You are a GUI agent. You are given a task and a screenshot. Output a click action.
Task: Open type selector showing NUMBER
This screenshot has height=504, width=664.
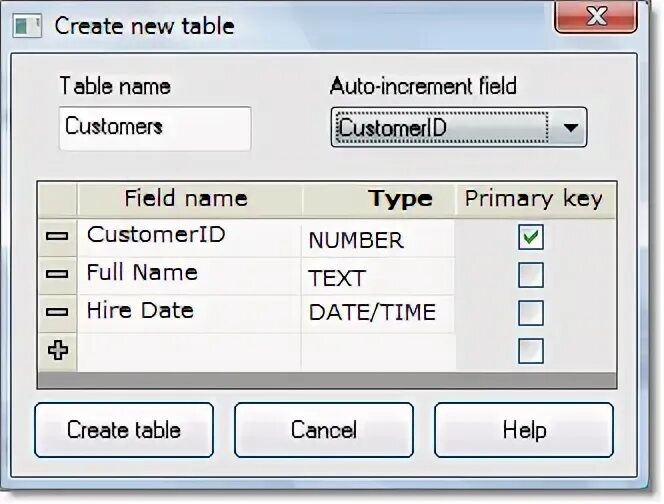coord(377,240)
